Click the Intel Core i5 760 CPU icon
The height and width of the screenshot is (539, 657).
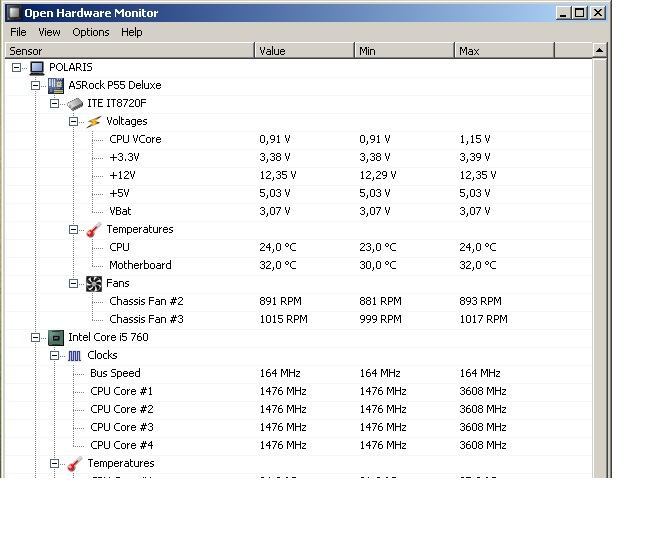tap(56, 338)
